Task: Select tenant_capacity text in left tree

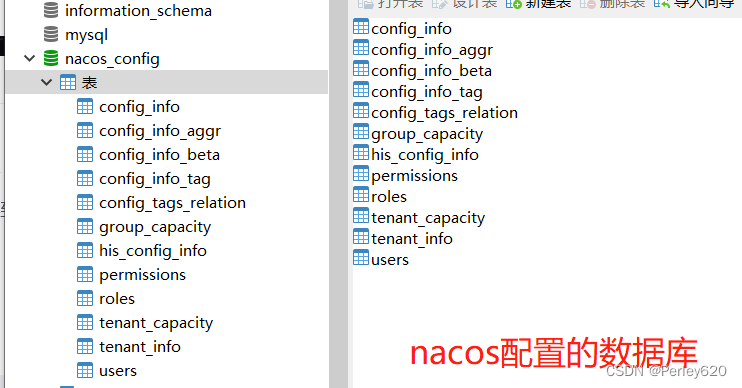Action: [x=156, y=324]
